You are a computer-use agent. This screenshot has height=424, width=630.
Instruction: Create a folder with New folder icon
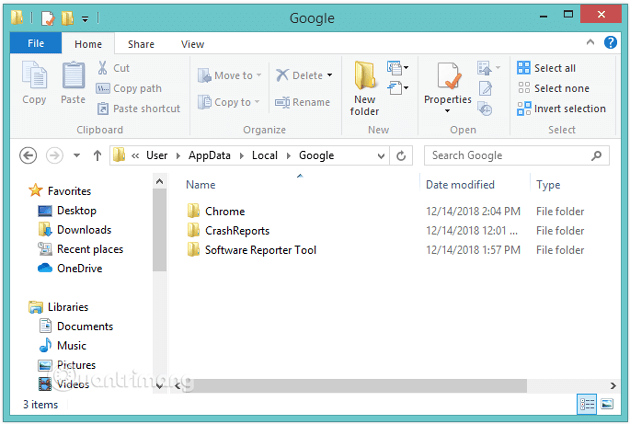point(364,87)
